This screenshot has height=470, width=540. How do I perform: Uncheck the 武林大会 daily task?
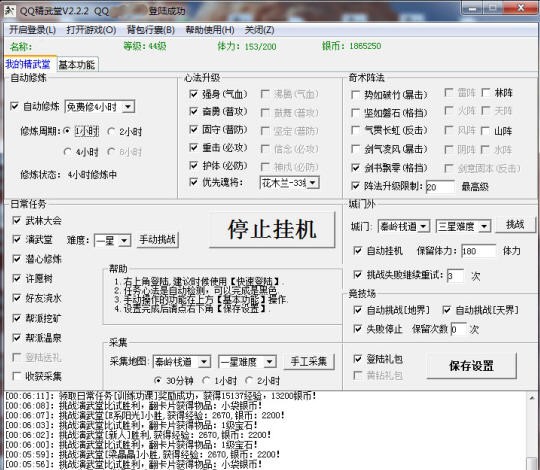coord(16,220)
